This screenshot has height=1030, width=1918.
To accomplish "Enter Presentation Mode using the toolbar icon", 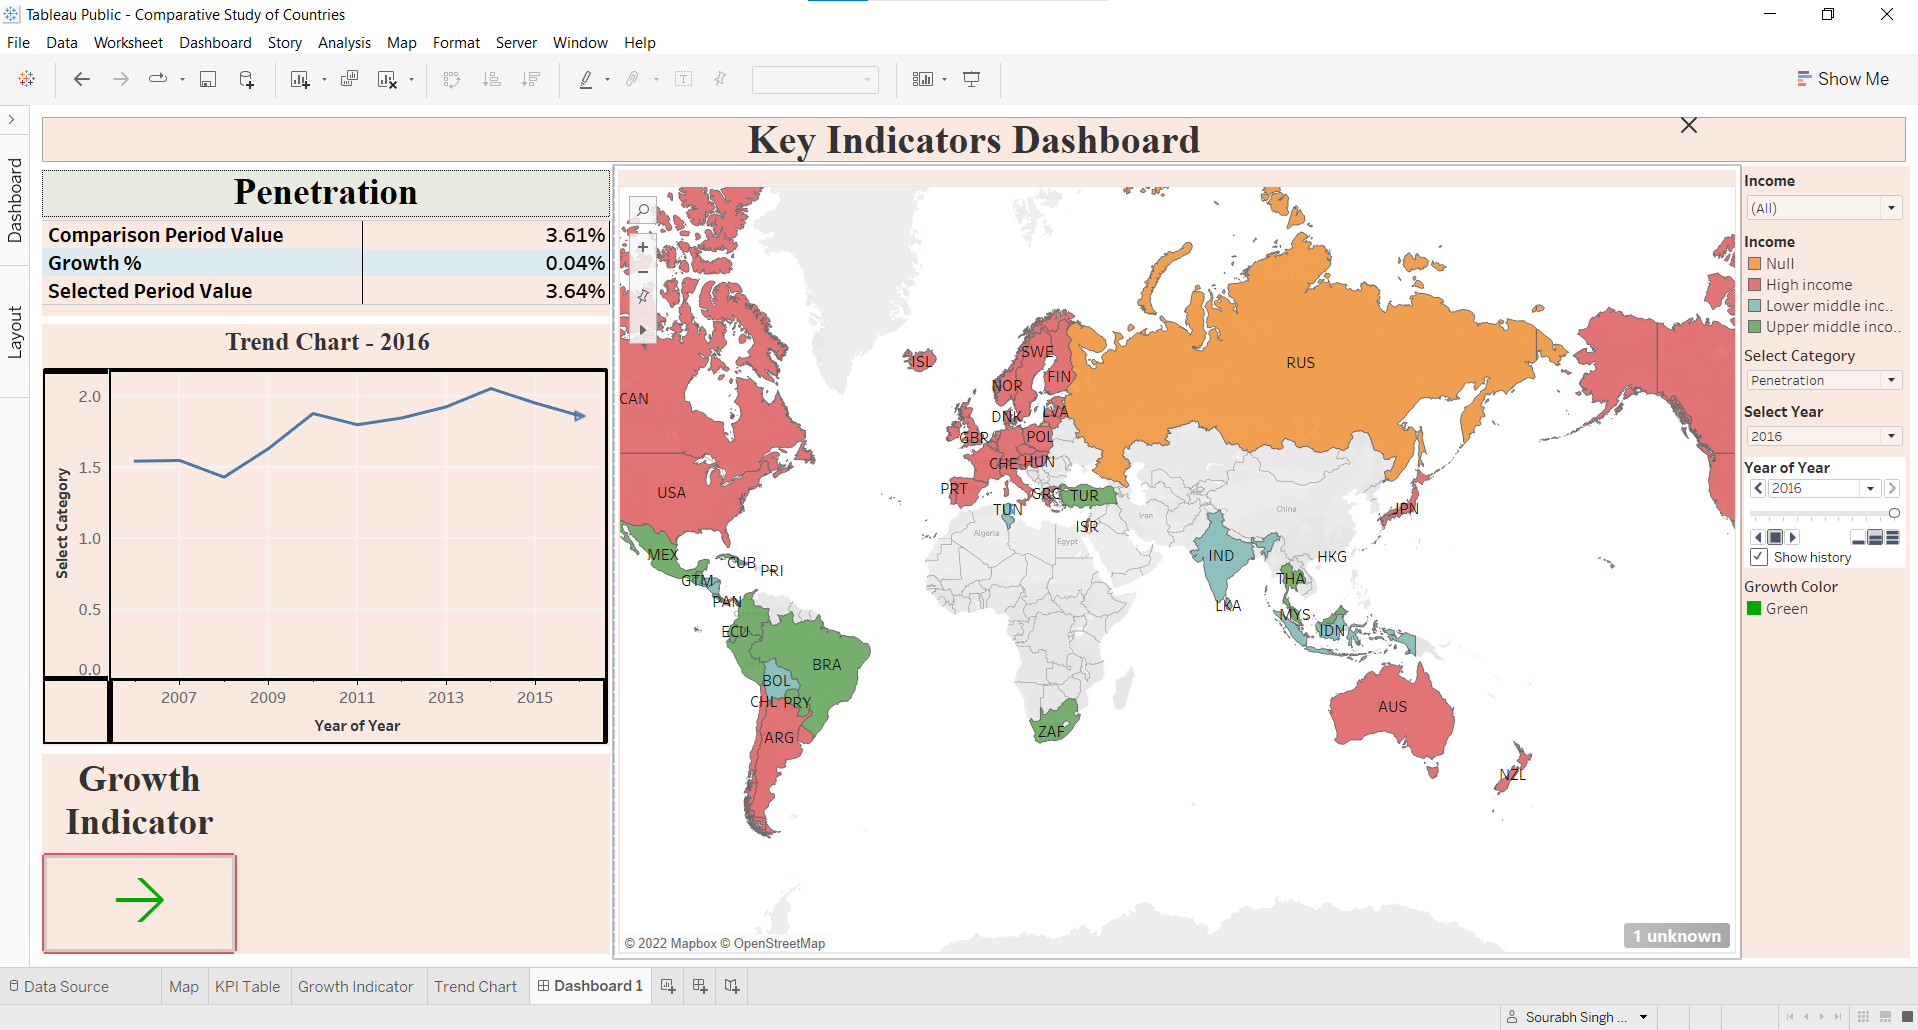I will (971, 79).
